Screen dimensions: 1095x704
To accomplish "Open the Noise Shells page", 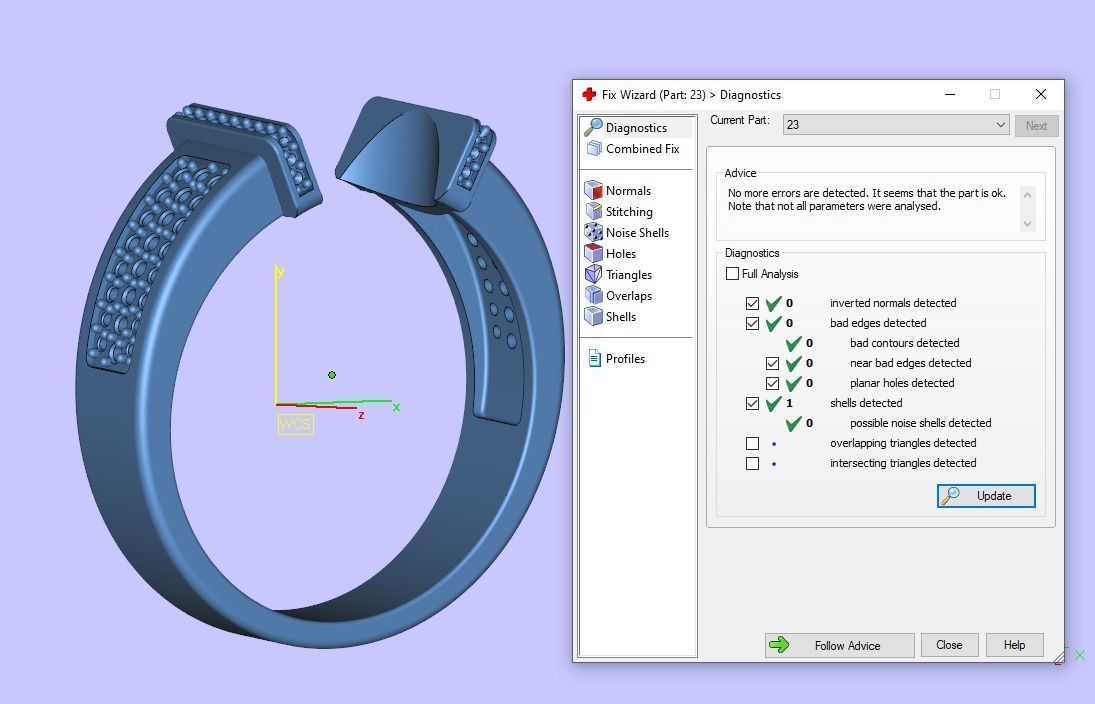I will (x=637, y=233).
